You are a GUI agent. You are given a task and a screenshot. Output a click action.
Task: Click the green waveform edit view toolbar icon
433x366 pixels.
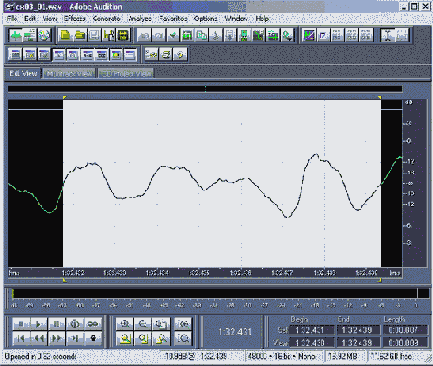coord(16,35)
